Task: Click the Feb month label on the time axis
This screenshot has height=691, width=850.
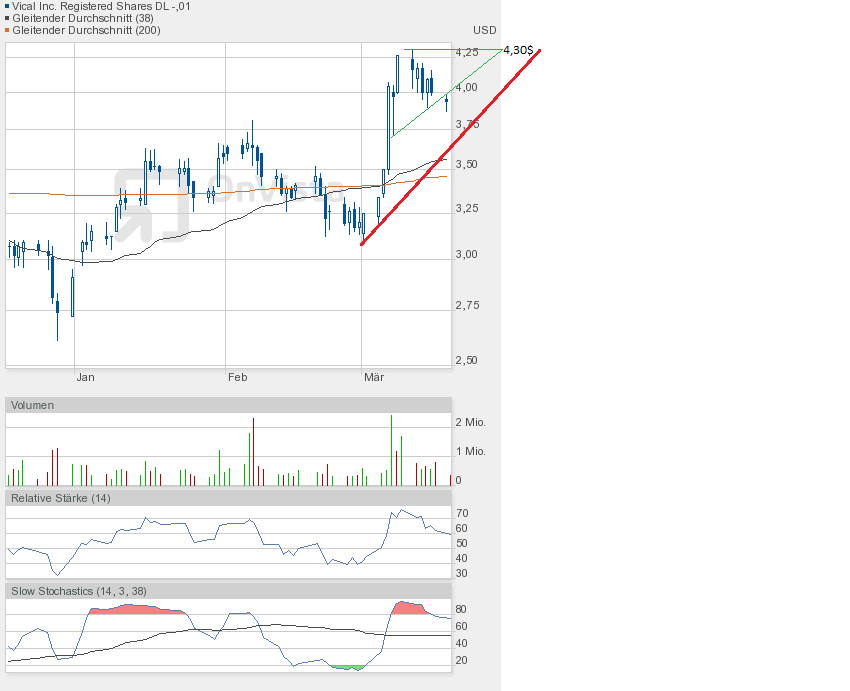Action: 237,377
